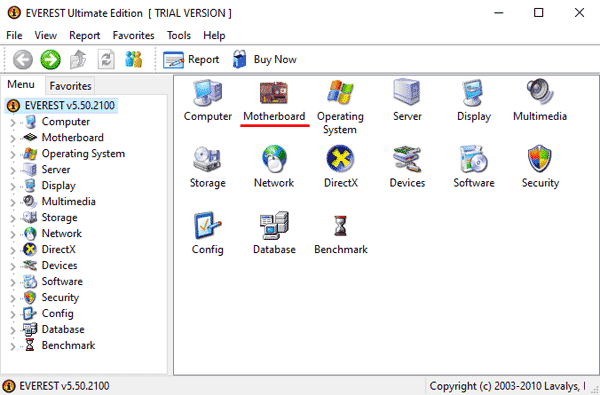Screen dimensions: 600x395
Task: Click the Up level toolbar icon
Action: [78, 60]
